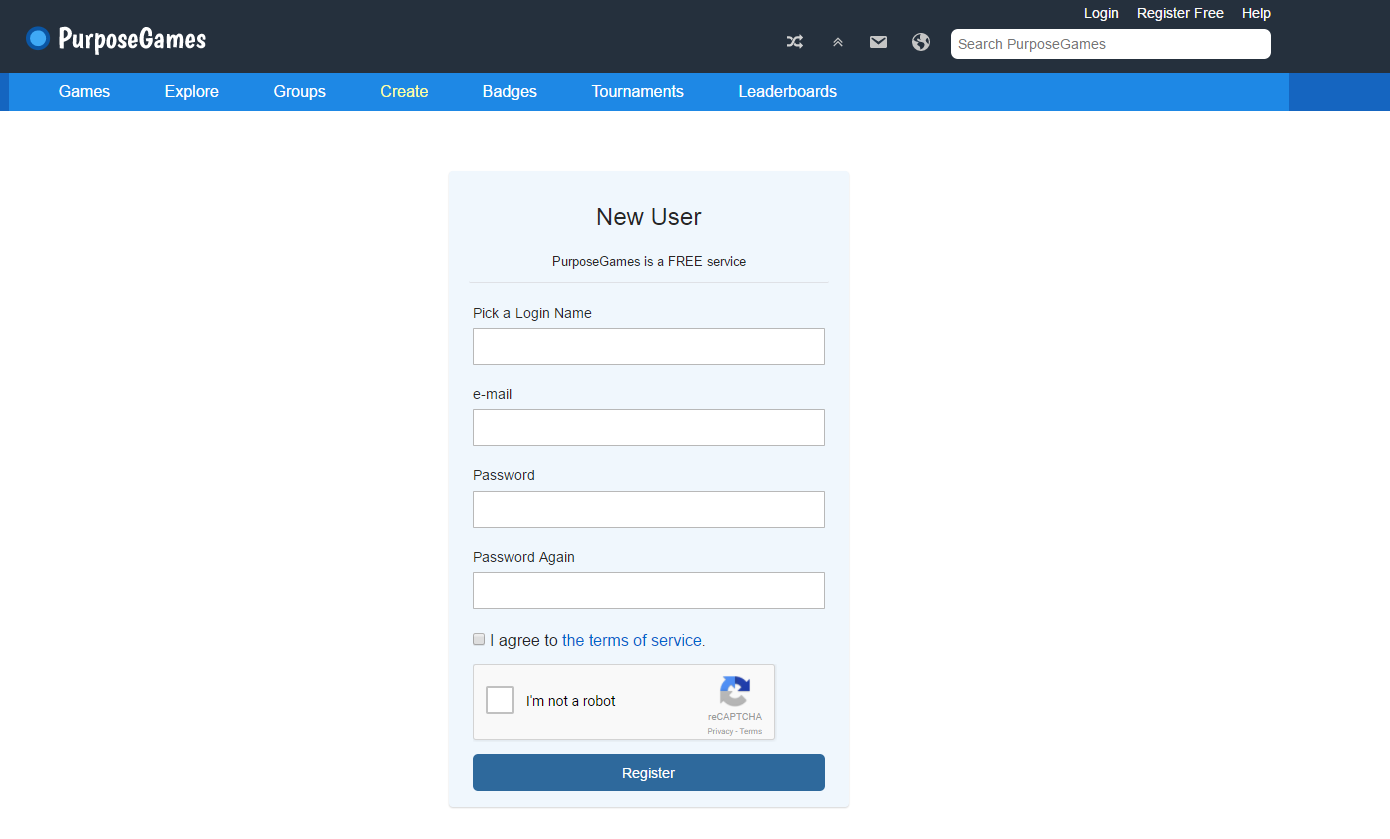Screen dimensions: 1390x839
Task: Focus the Pick a Login Name field
Action: pos(649,346)
